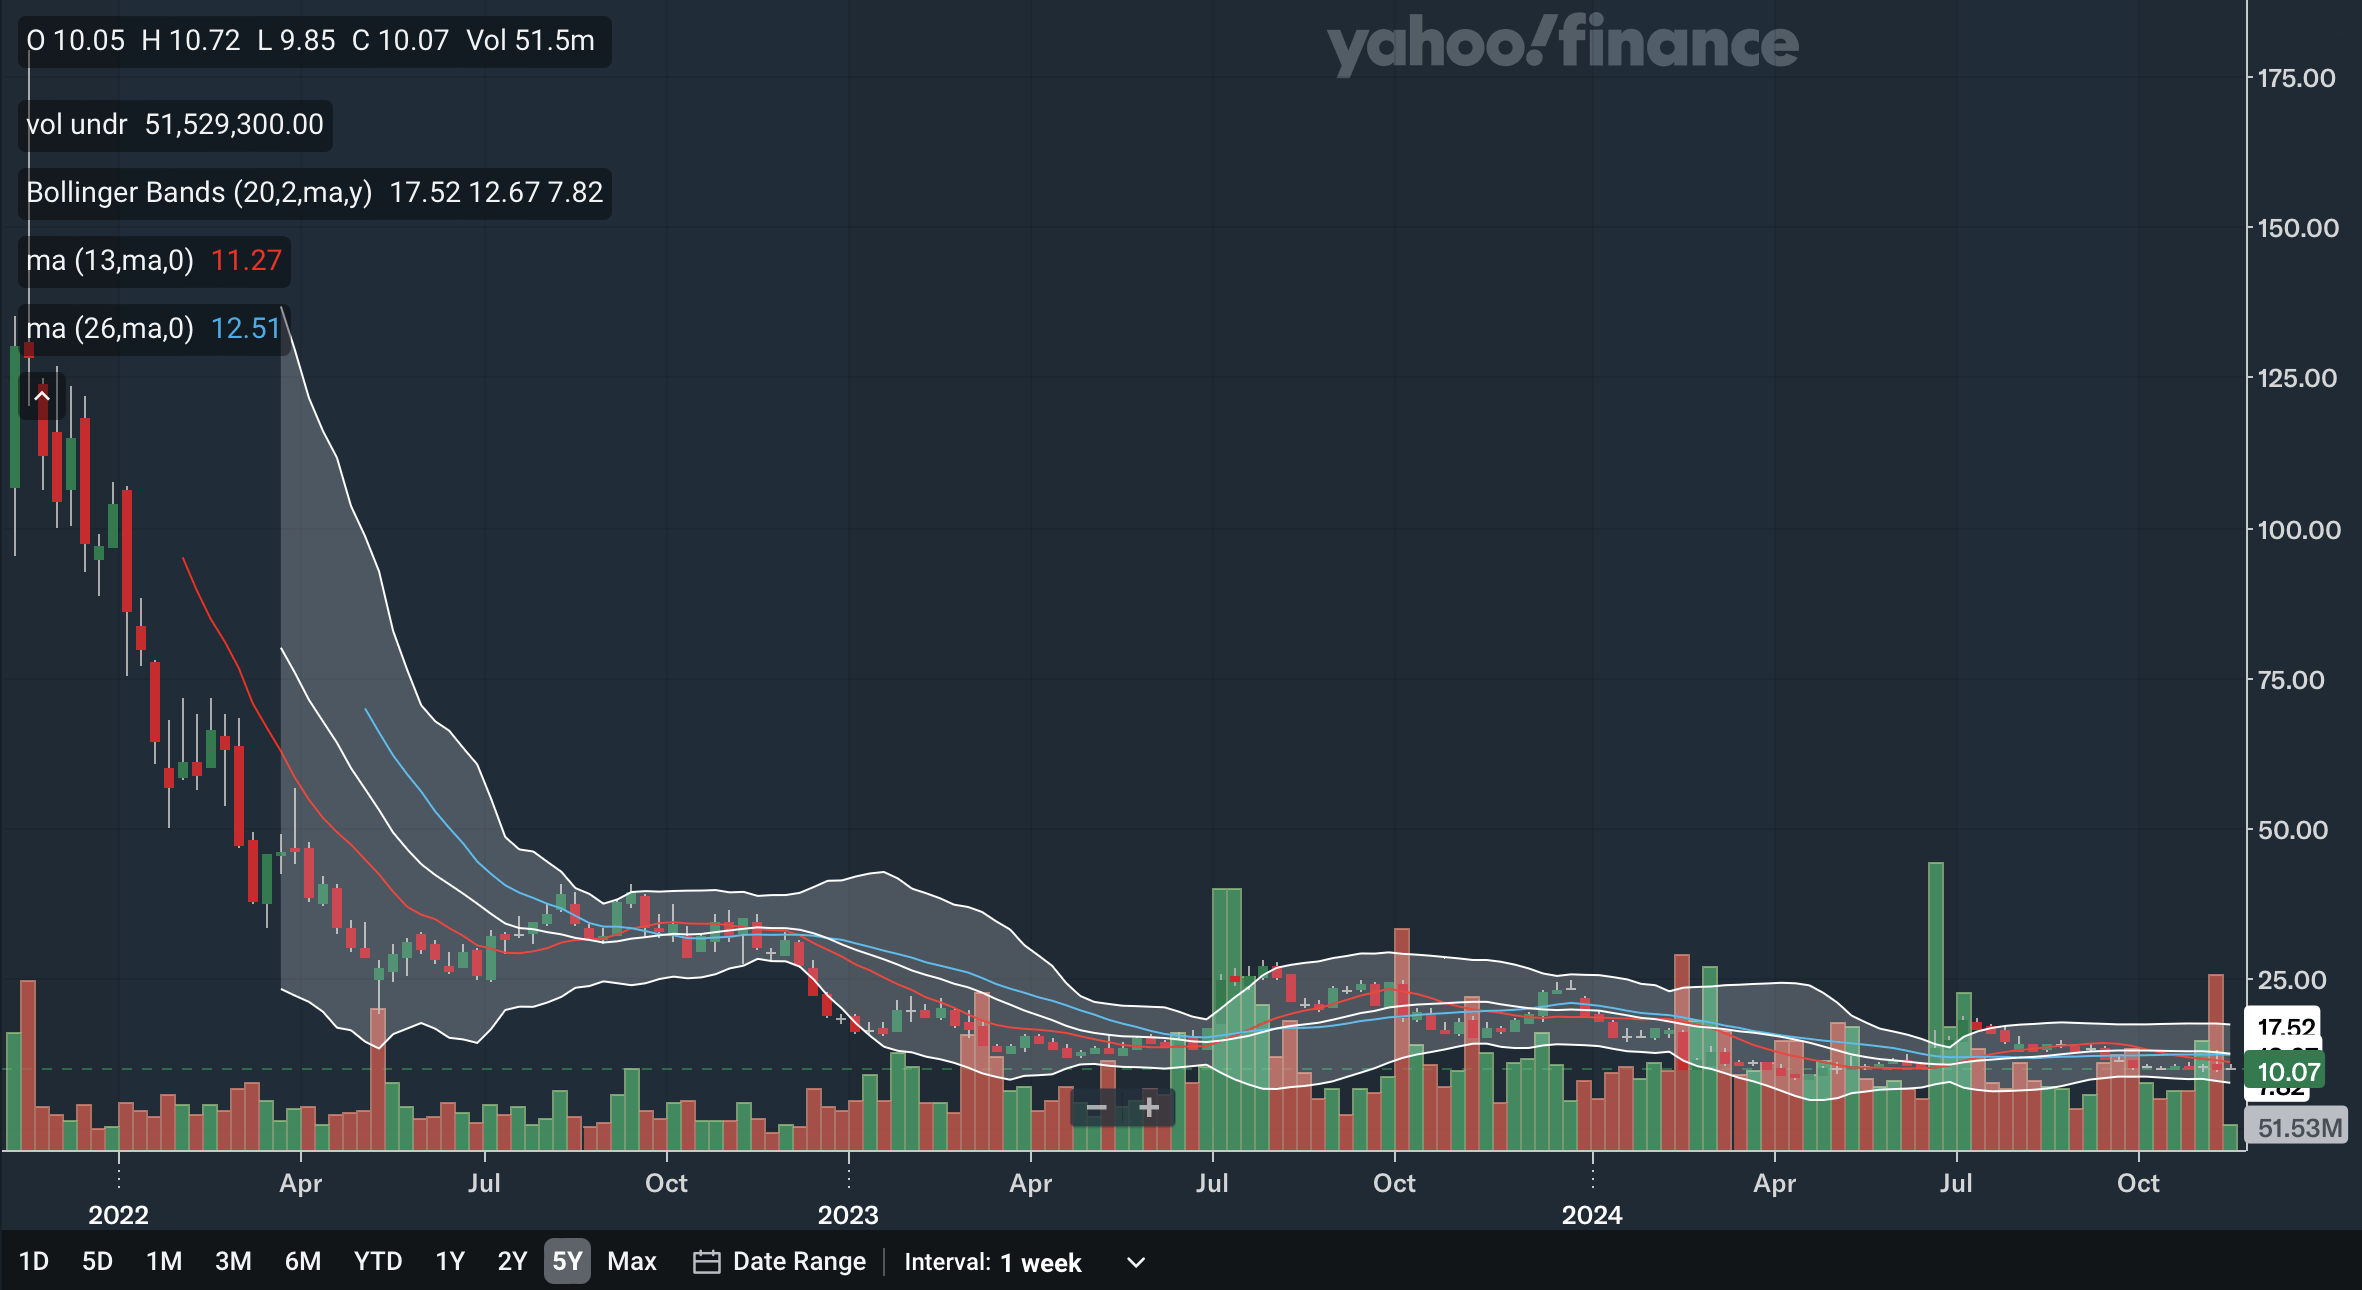Image resolution: width=2362 pixels, height=1290 pixels.
Task: Click the Bollinger Bands indicator label
Action: pos(199,192)
